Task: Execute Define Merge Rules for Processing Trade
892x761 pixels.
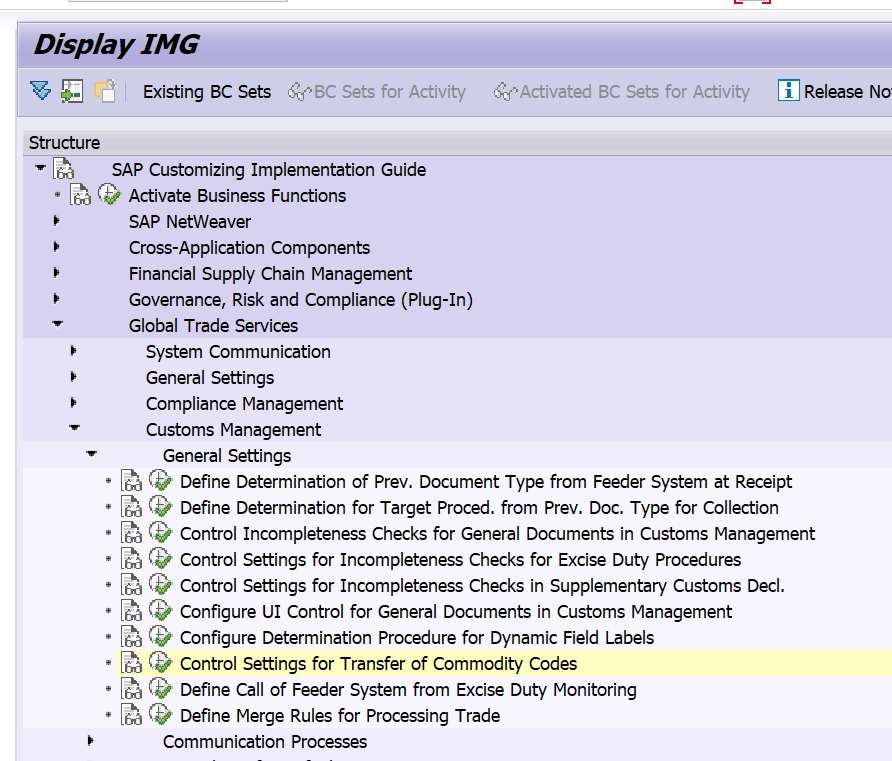Action: point(160,715)
